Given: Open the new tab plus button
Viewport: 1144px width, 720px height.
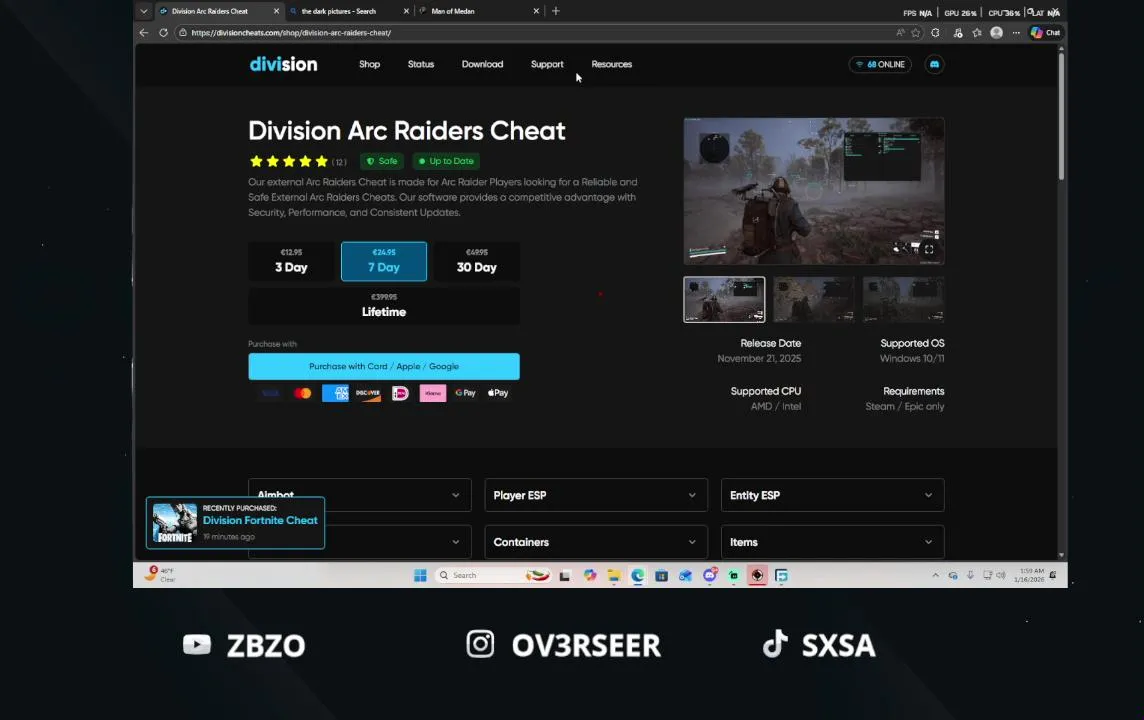Looking at the screenshot, I should coord(556,11).
